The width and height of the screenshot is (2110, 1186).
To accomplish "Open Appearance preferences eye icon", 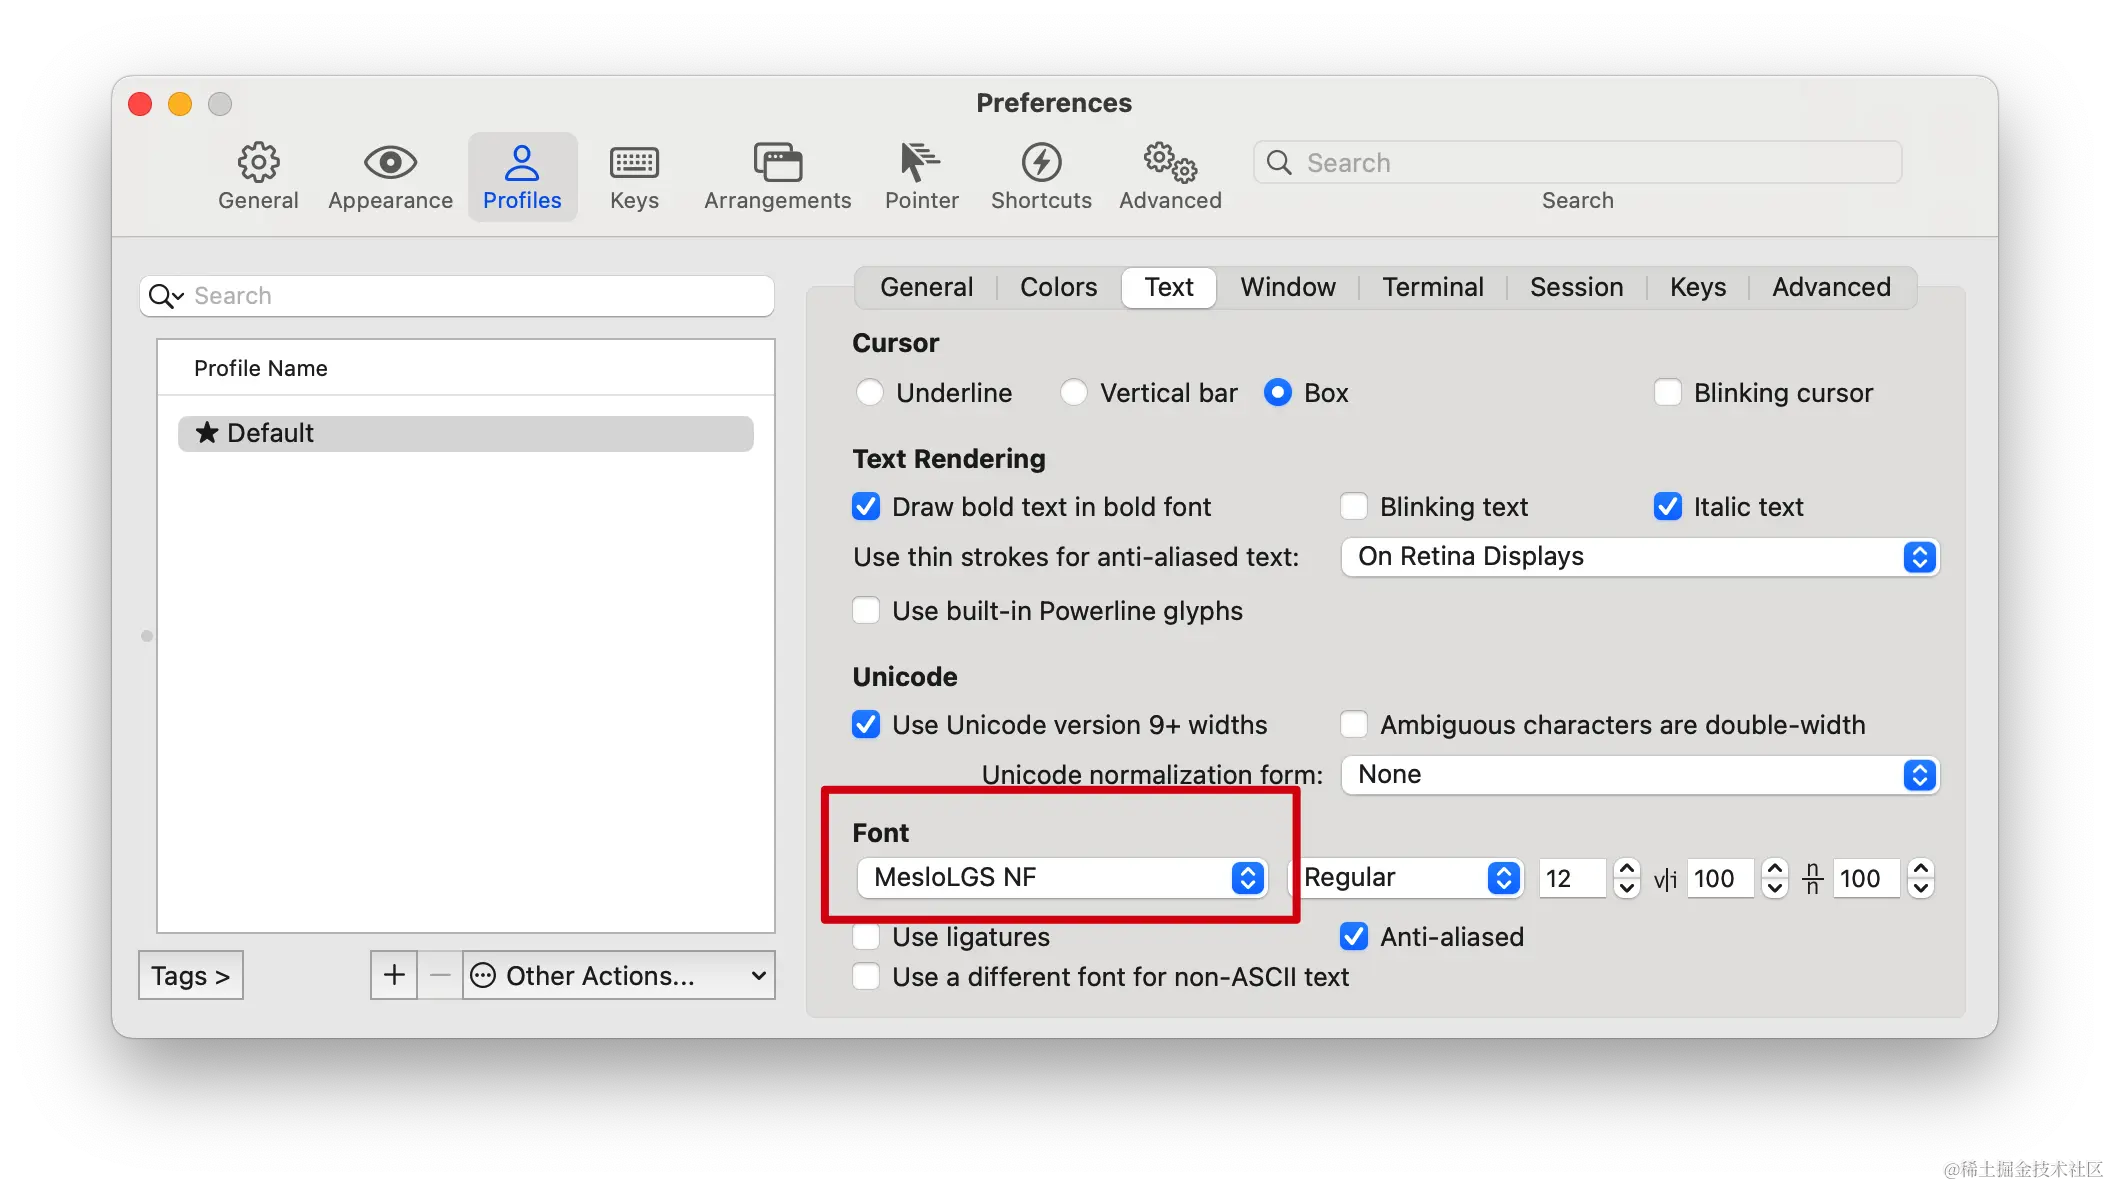I will 390,162.
